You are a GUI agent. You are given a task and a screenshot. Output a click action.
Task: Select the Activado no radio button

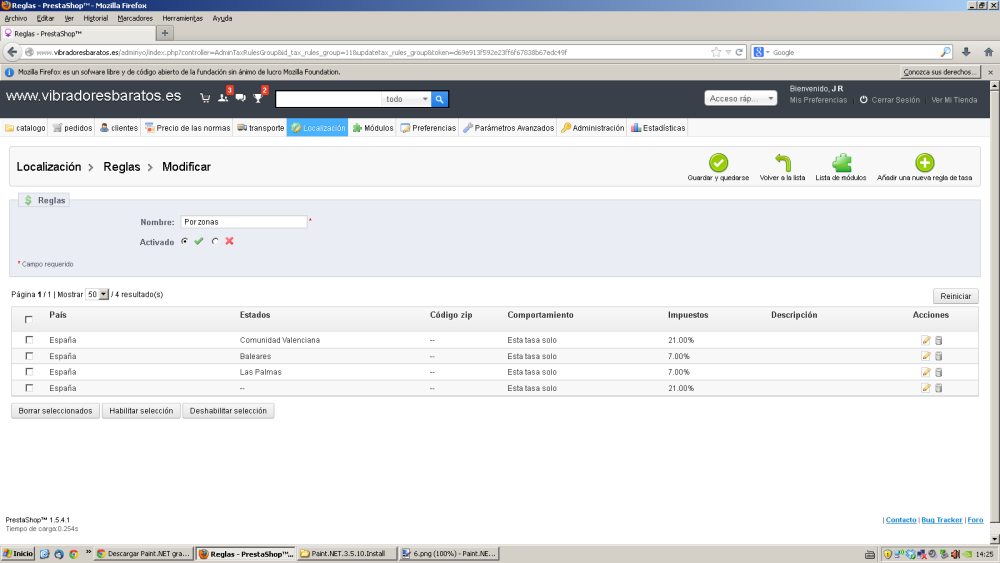click(215, 241)
